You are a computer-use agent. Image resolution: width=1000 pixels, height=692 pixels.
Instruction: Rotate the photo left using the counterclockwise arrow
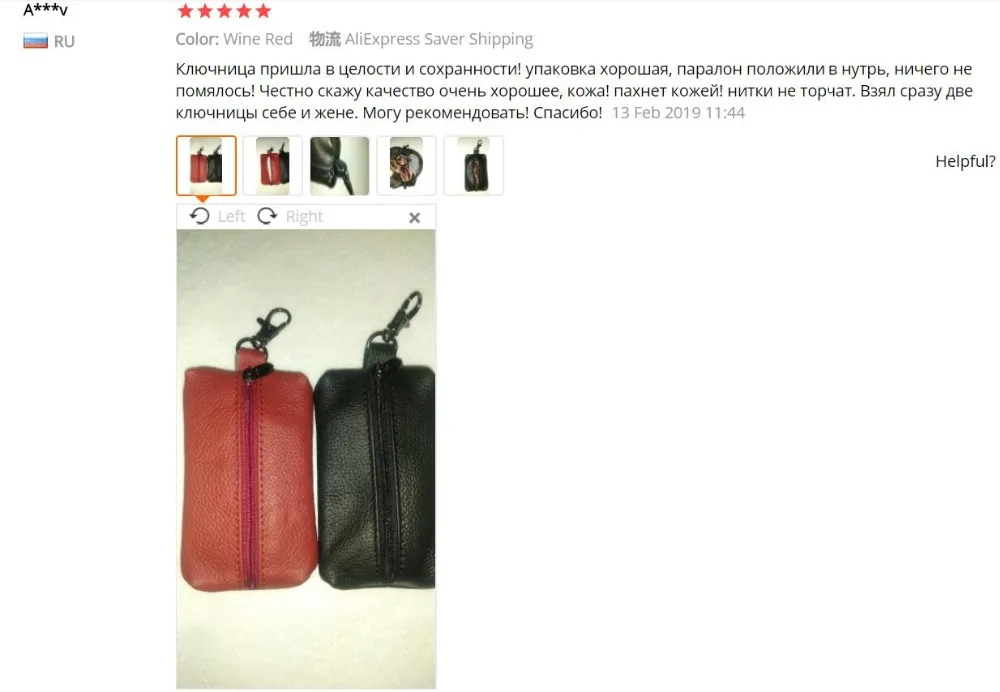point(200,216)
